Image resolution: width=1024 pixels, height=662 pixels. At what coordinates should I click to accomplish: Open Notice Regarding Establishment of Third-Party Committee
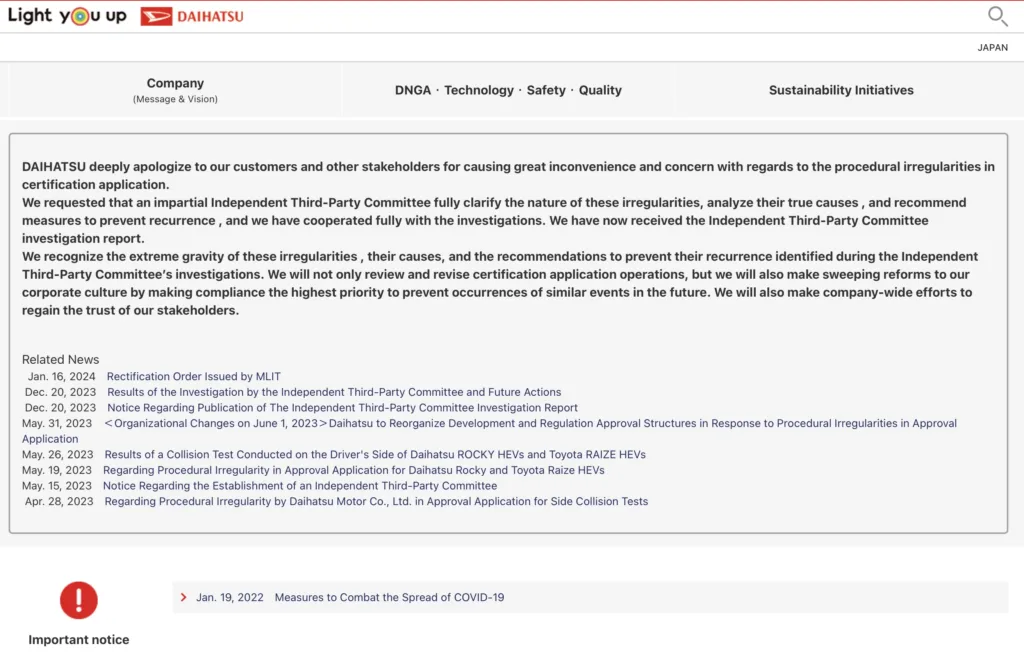(300, 486)
